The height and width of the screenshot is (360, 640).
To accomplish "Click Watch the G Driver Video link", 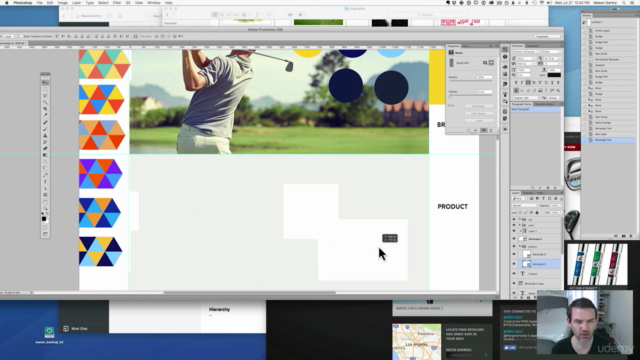I will click(420, 308).
